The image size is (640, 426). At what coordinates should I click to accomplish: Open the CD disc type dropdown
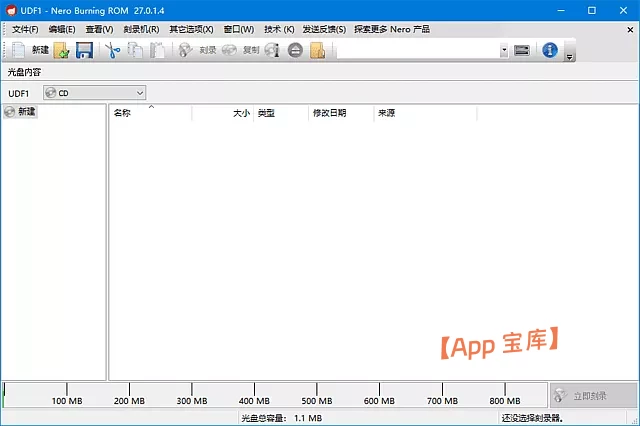click(x=94, y=93)
